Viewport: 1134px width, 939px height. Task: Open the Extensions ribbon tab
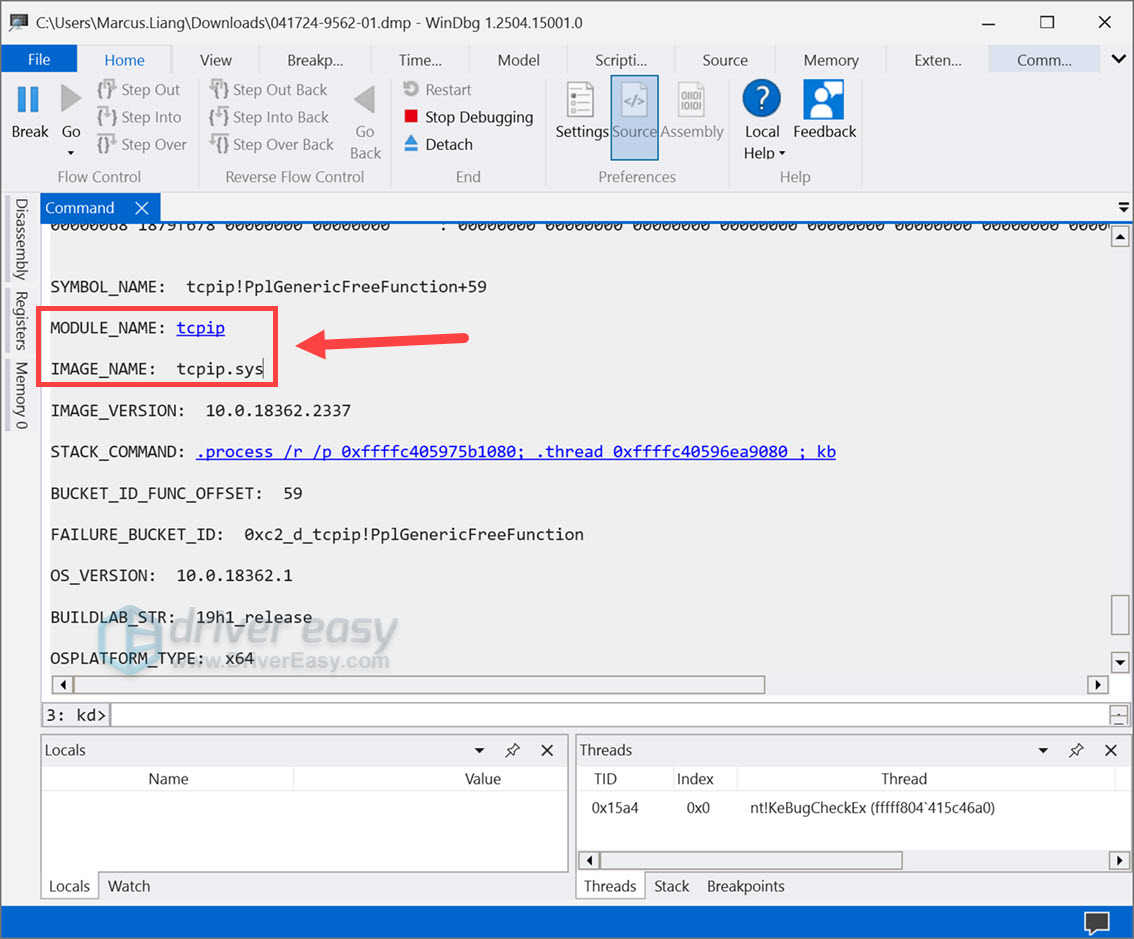tap(937, 60)
